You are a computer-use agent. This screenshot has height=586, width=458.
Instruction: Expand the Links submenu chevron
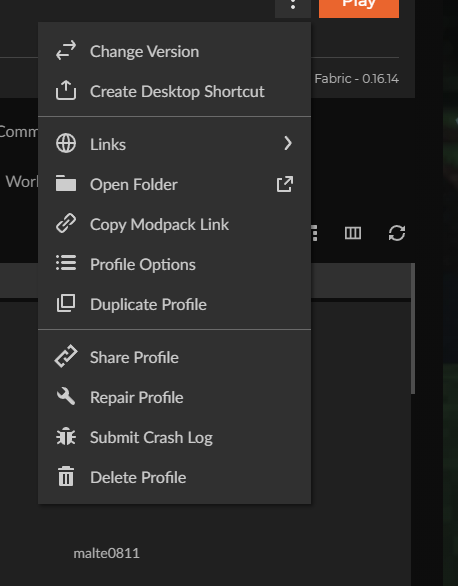[x=288, y=144]
